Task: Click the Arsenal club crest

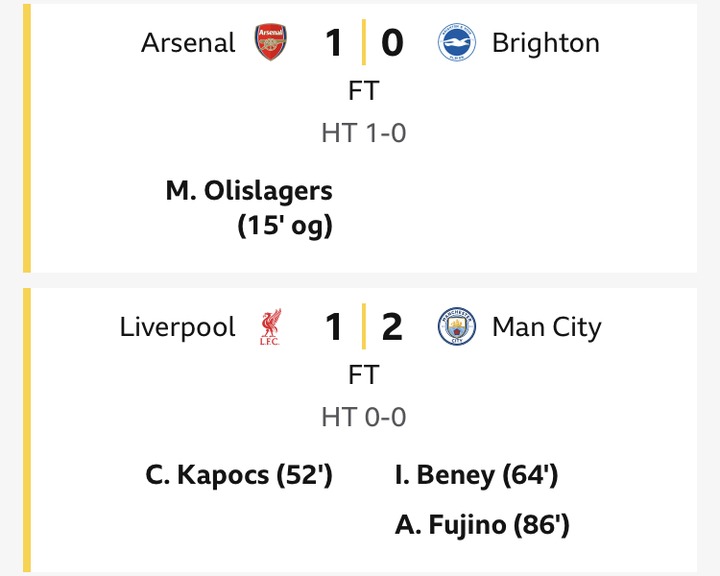Action: (x=272, y=43)
